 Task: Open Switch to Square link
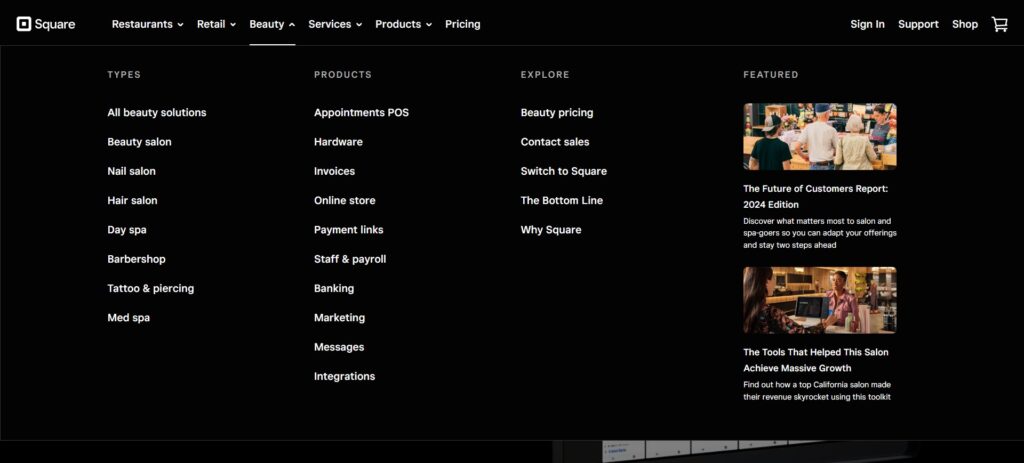pos(564,171)
